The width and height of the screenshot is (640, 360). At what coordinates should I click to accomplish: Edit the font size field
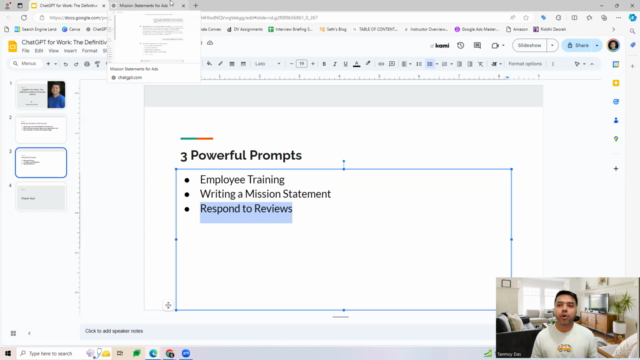point(302,64)
